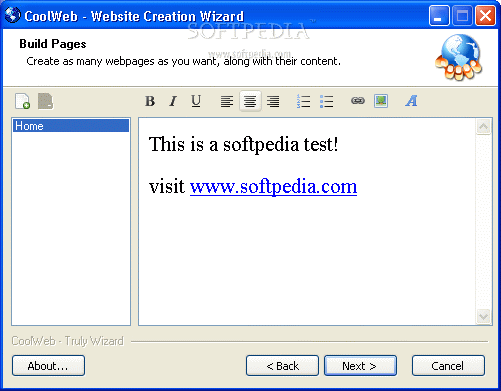This screenshot has height=391, width=501.
Task: Go back with the < Back button
Action: point(282,366)
